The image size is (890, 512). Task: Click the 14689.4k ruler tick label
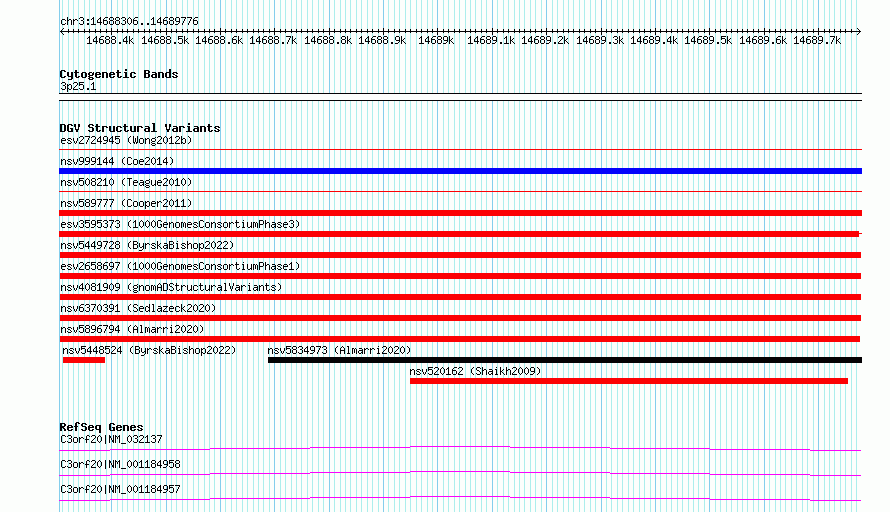(x=654, y=40)
